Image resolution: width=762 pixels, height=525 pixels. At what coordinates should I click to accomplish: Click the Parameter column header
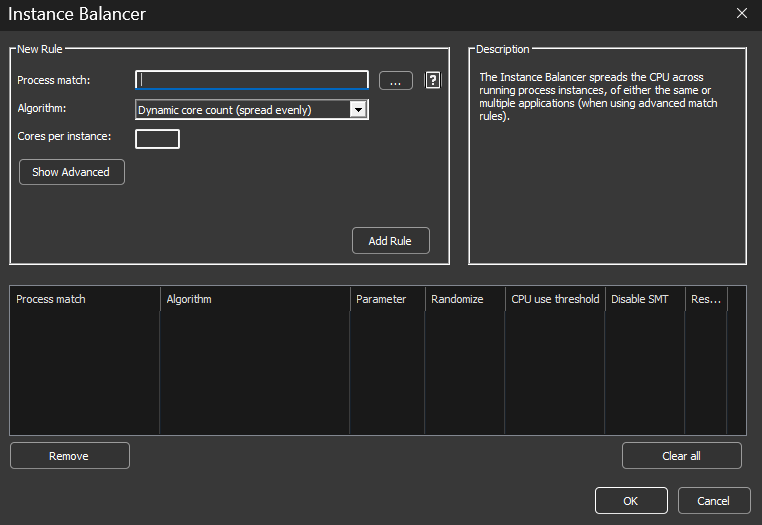click(387, 299)
